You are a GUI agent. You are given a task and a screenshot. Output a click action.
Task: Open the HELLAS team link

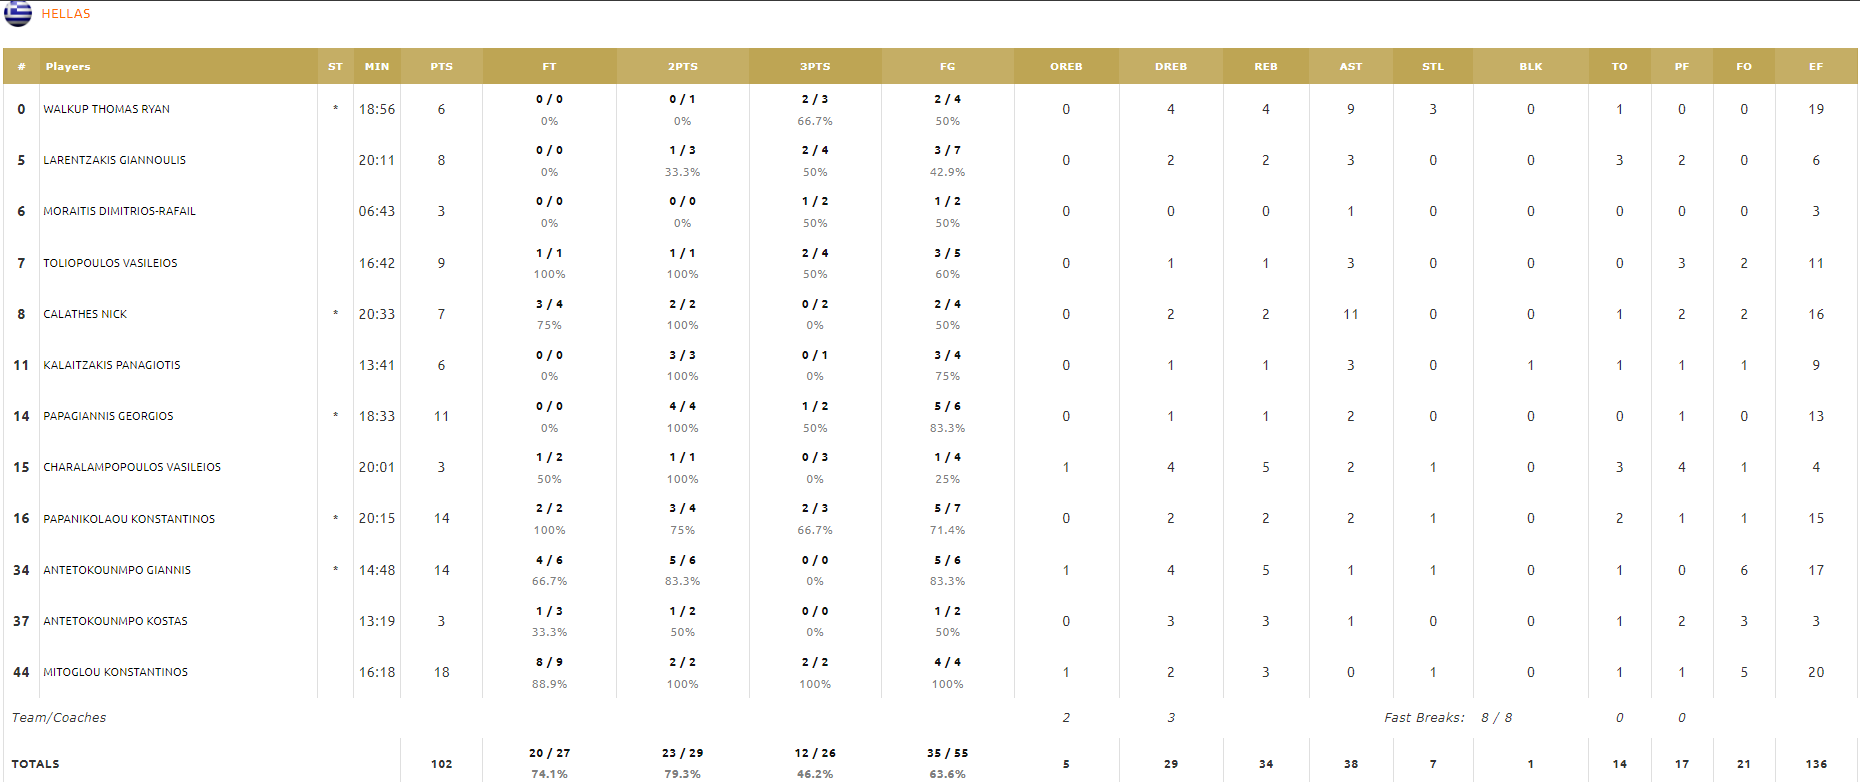click(66, 14)
